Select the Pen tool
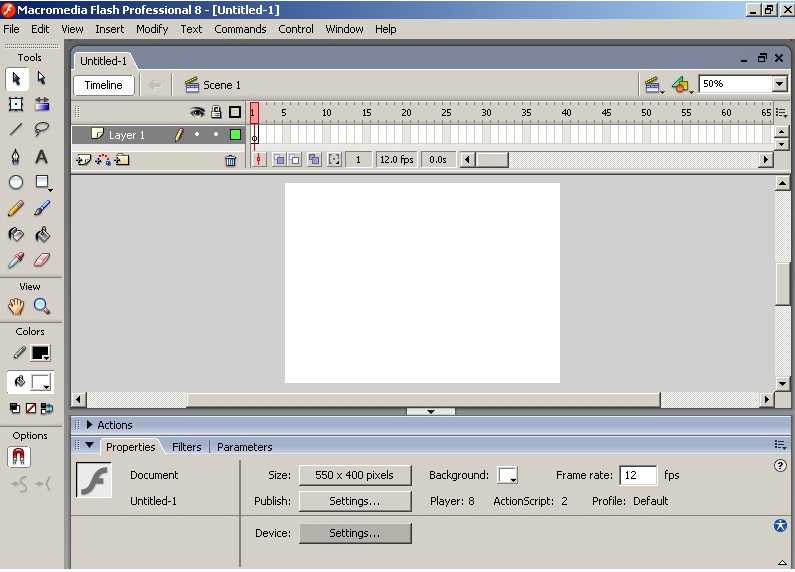This screenshot has height=572, width=795. click(x=16, y=157)
